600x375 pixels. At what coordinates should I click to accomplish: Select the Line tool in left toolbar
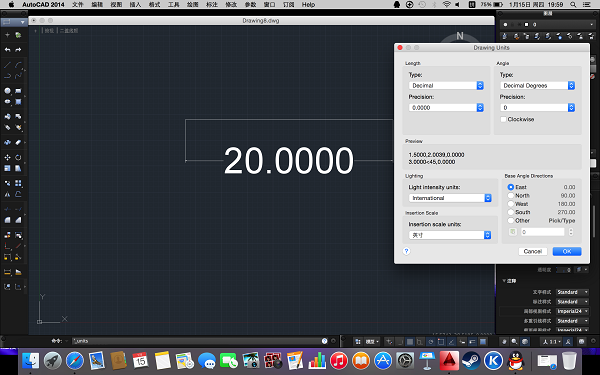pyautogui.click(x=7, y=65)
